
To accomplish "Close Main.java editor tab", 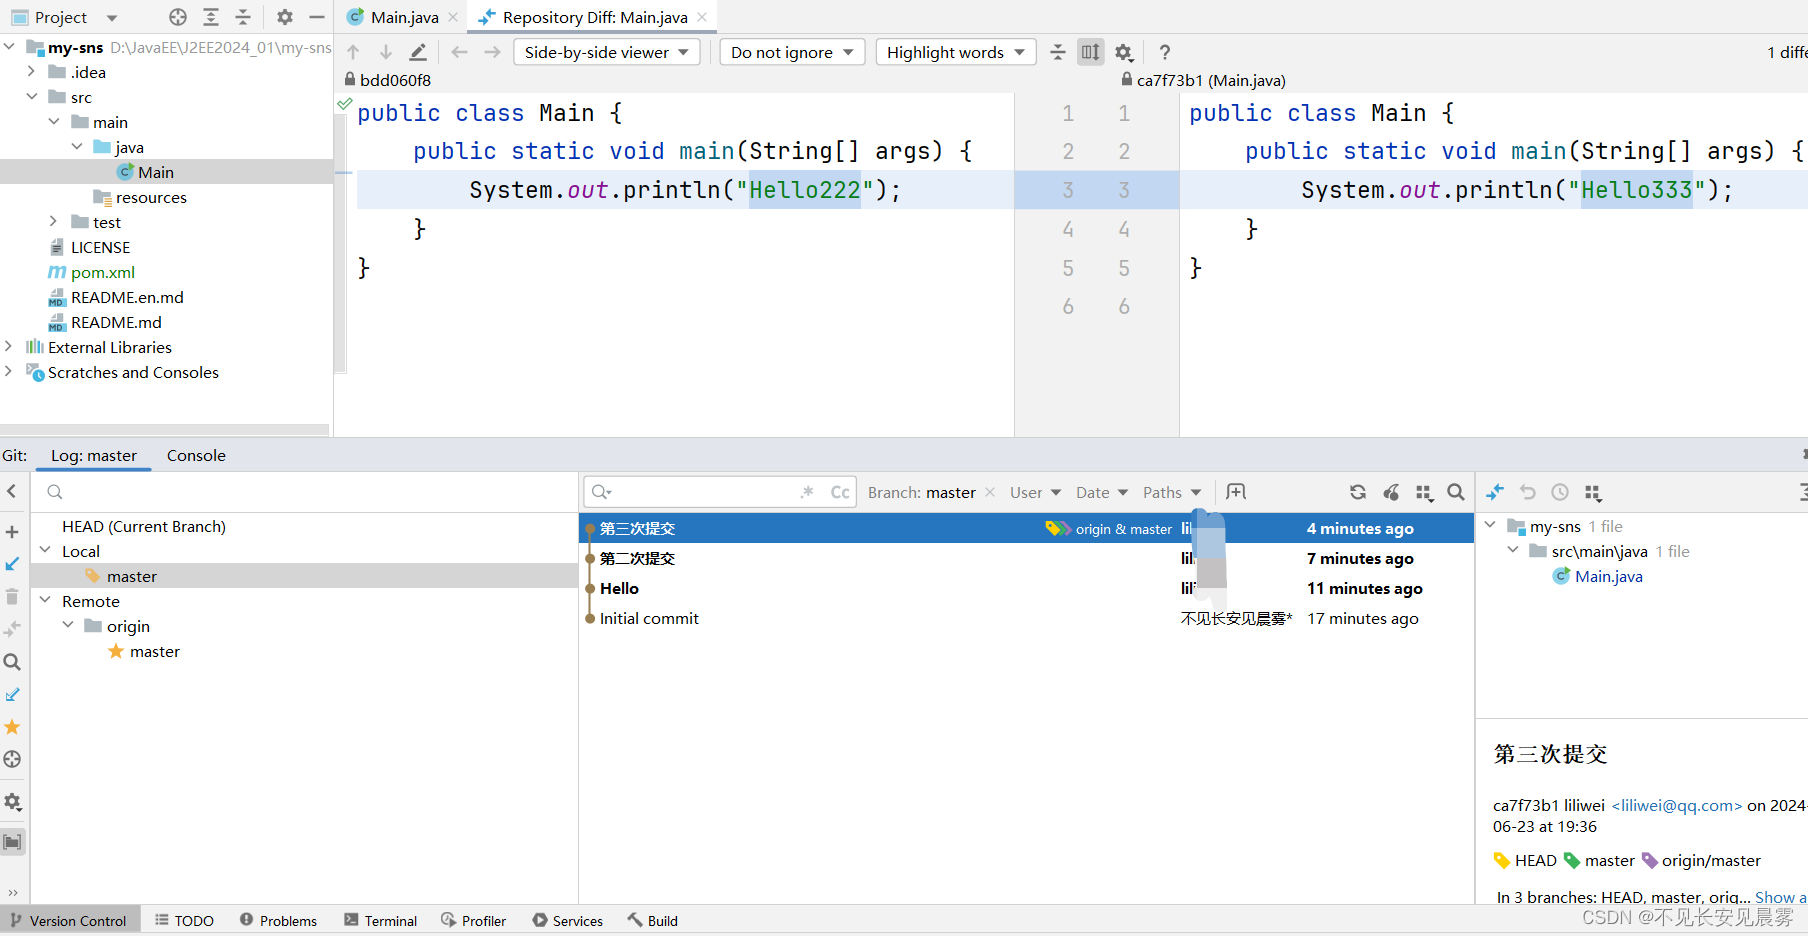I will [453, 17].
